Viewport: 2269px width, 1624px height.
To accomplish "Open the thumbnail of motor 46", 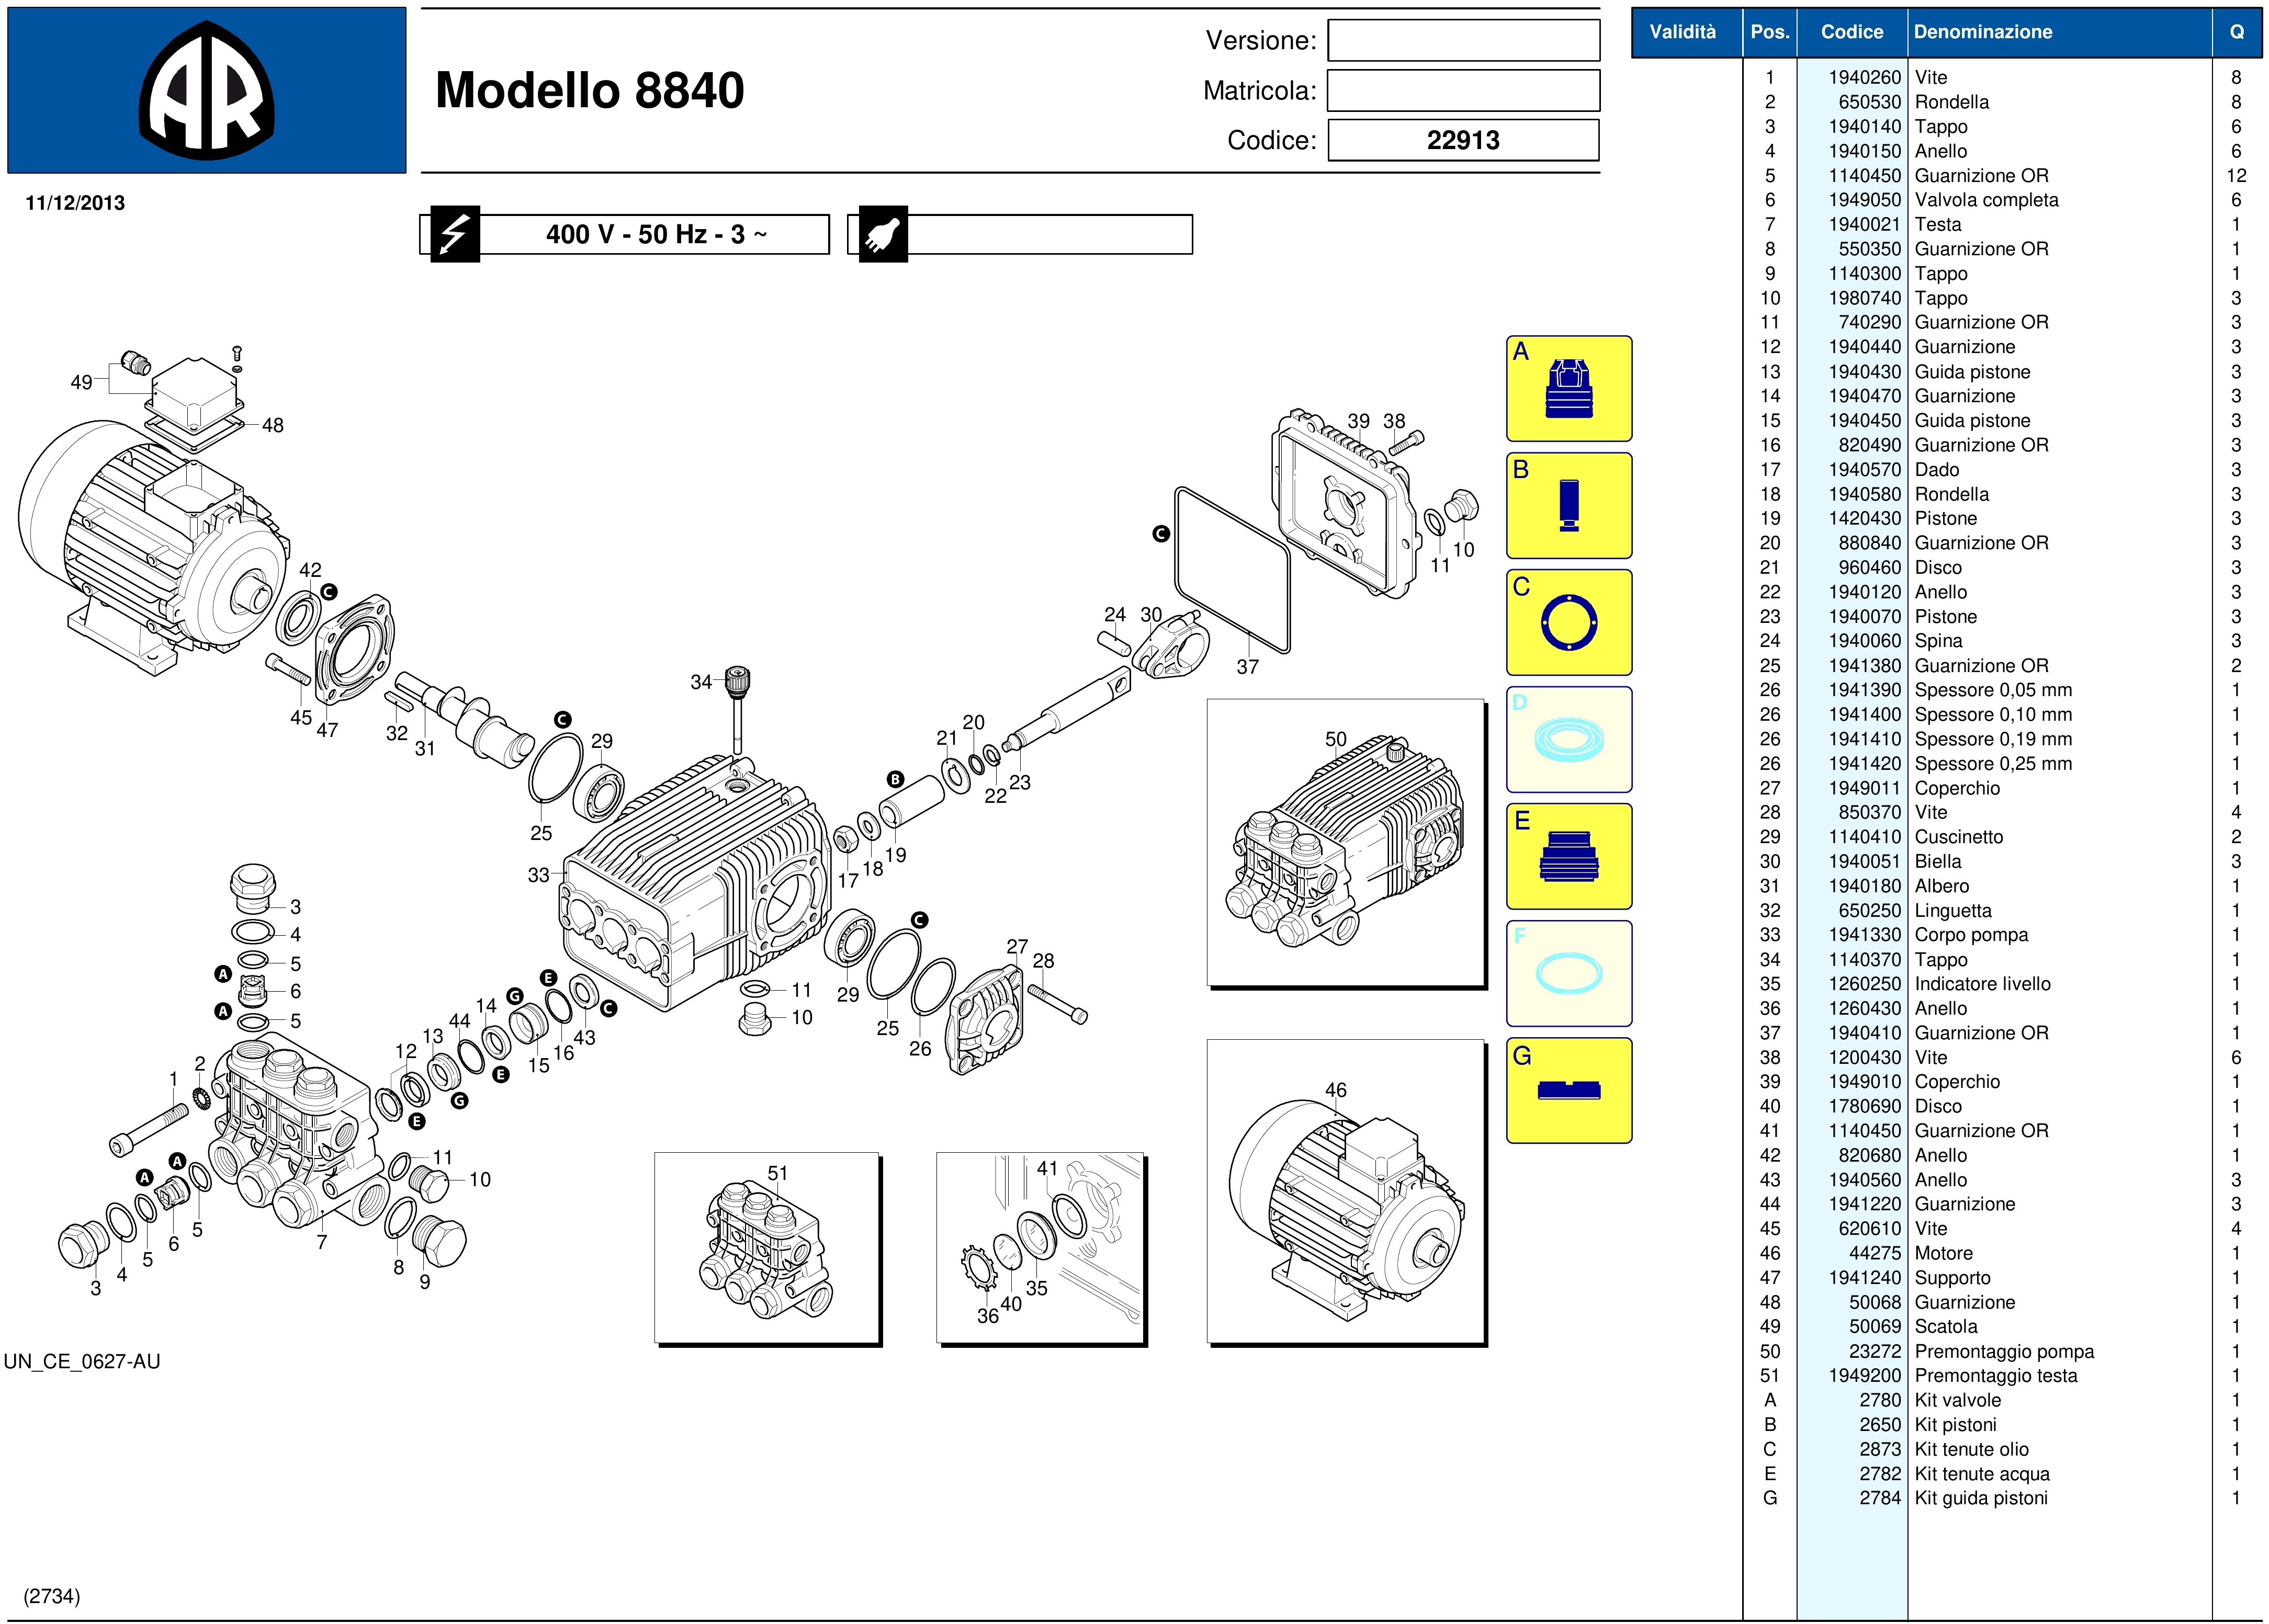I will click(x=1345, y=1191).
